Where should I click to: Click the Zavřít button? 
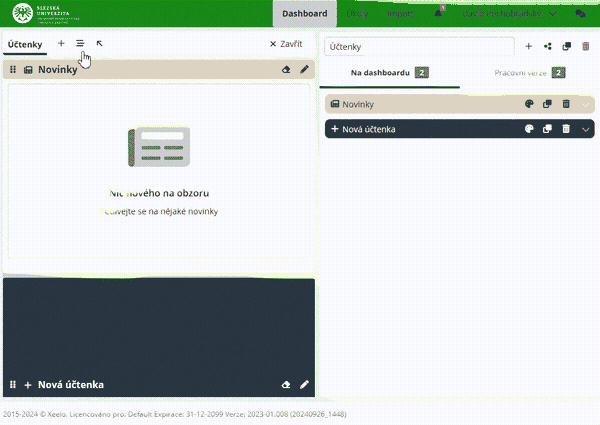pos(286,44)
